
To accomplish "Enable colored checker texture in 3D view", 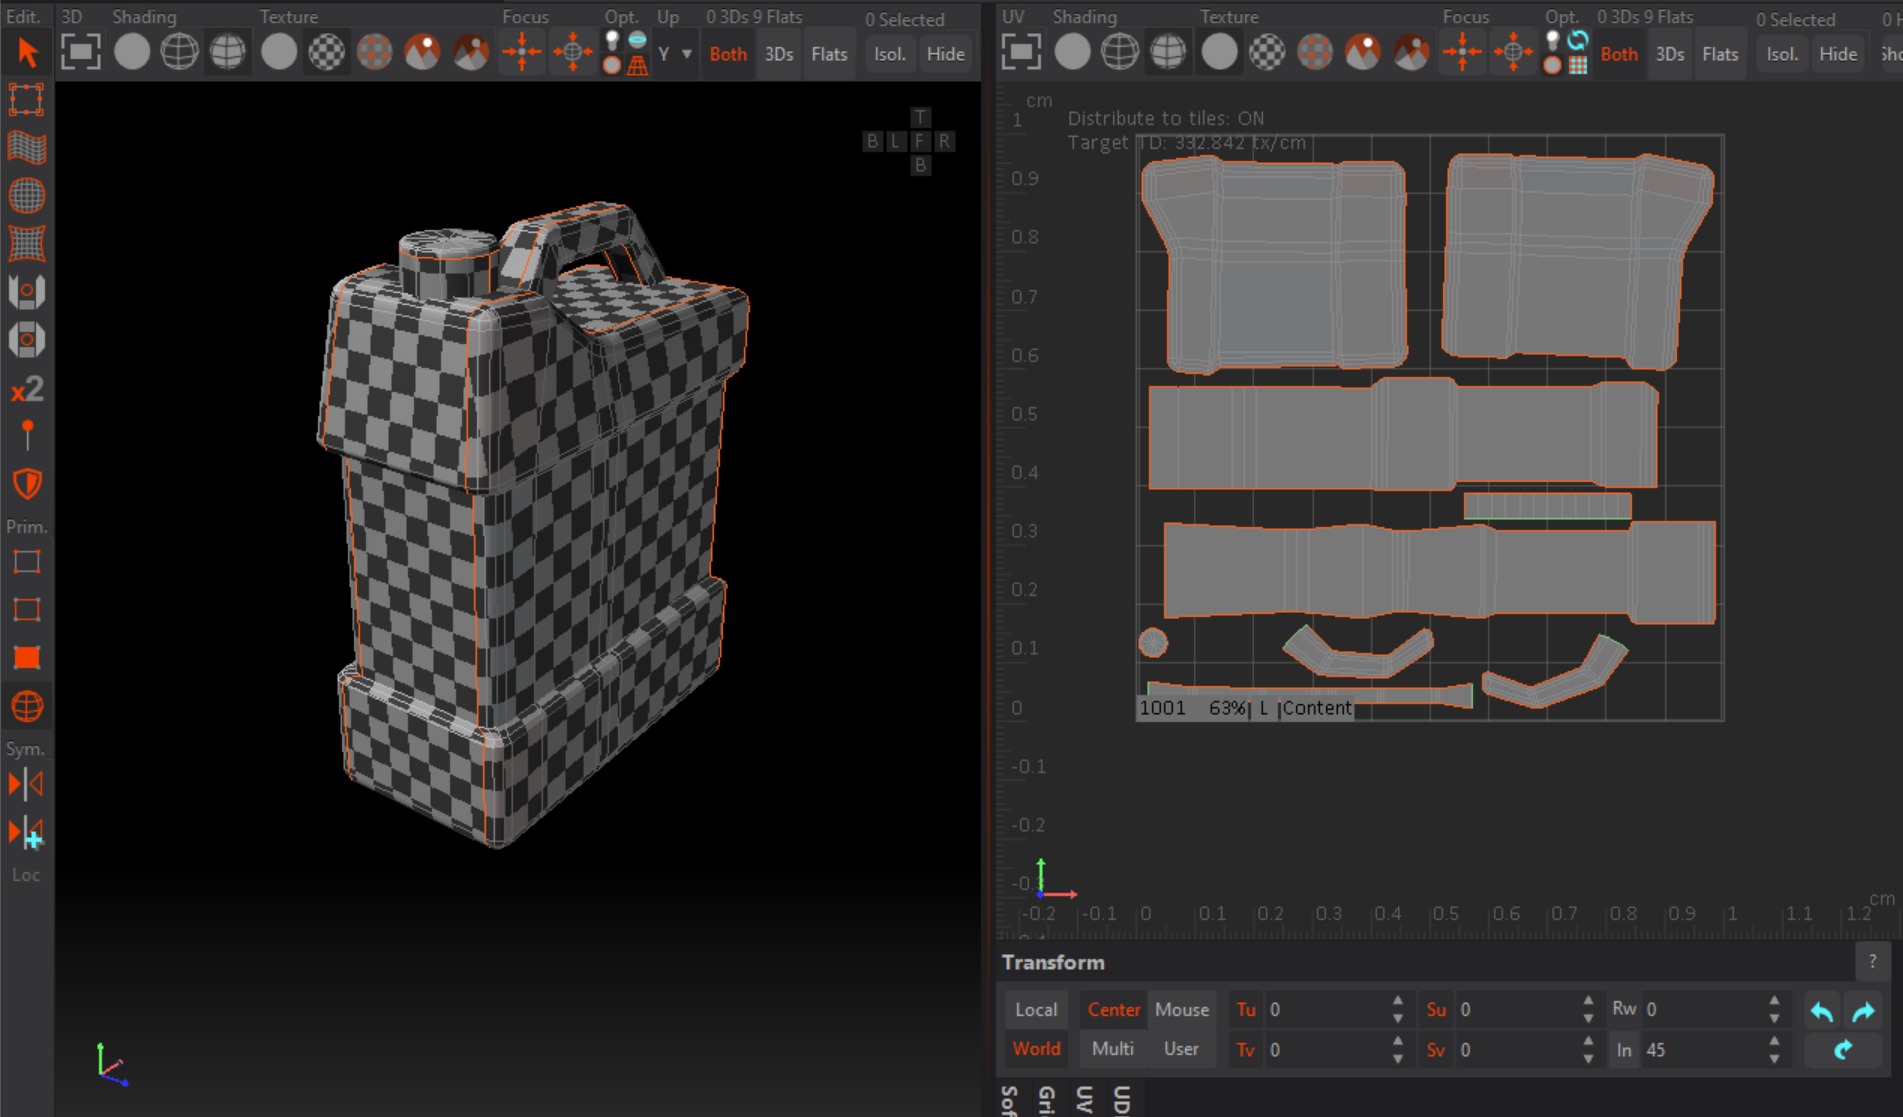I will coord(375,52).
